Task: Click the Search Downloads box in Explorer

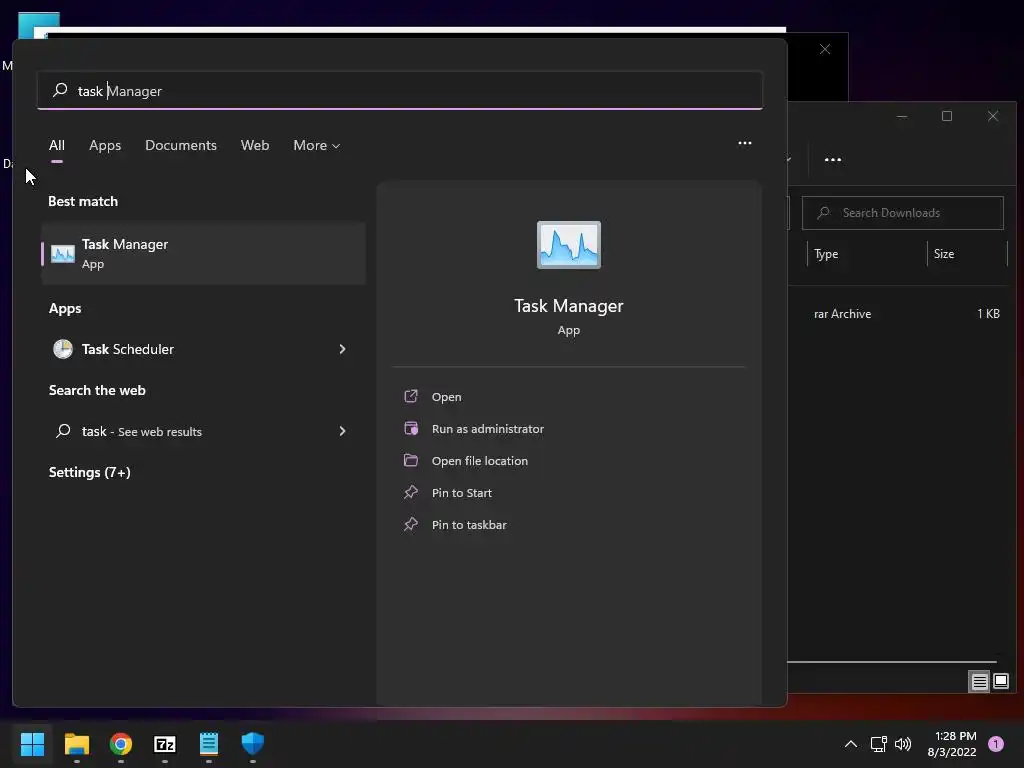Action: 903,213
